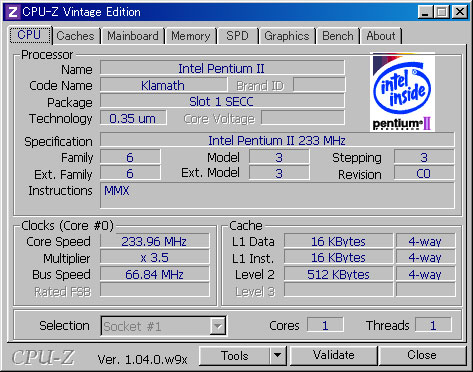Click the Package value Slot 1 SECC

point(222,101)
